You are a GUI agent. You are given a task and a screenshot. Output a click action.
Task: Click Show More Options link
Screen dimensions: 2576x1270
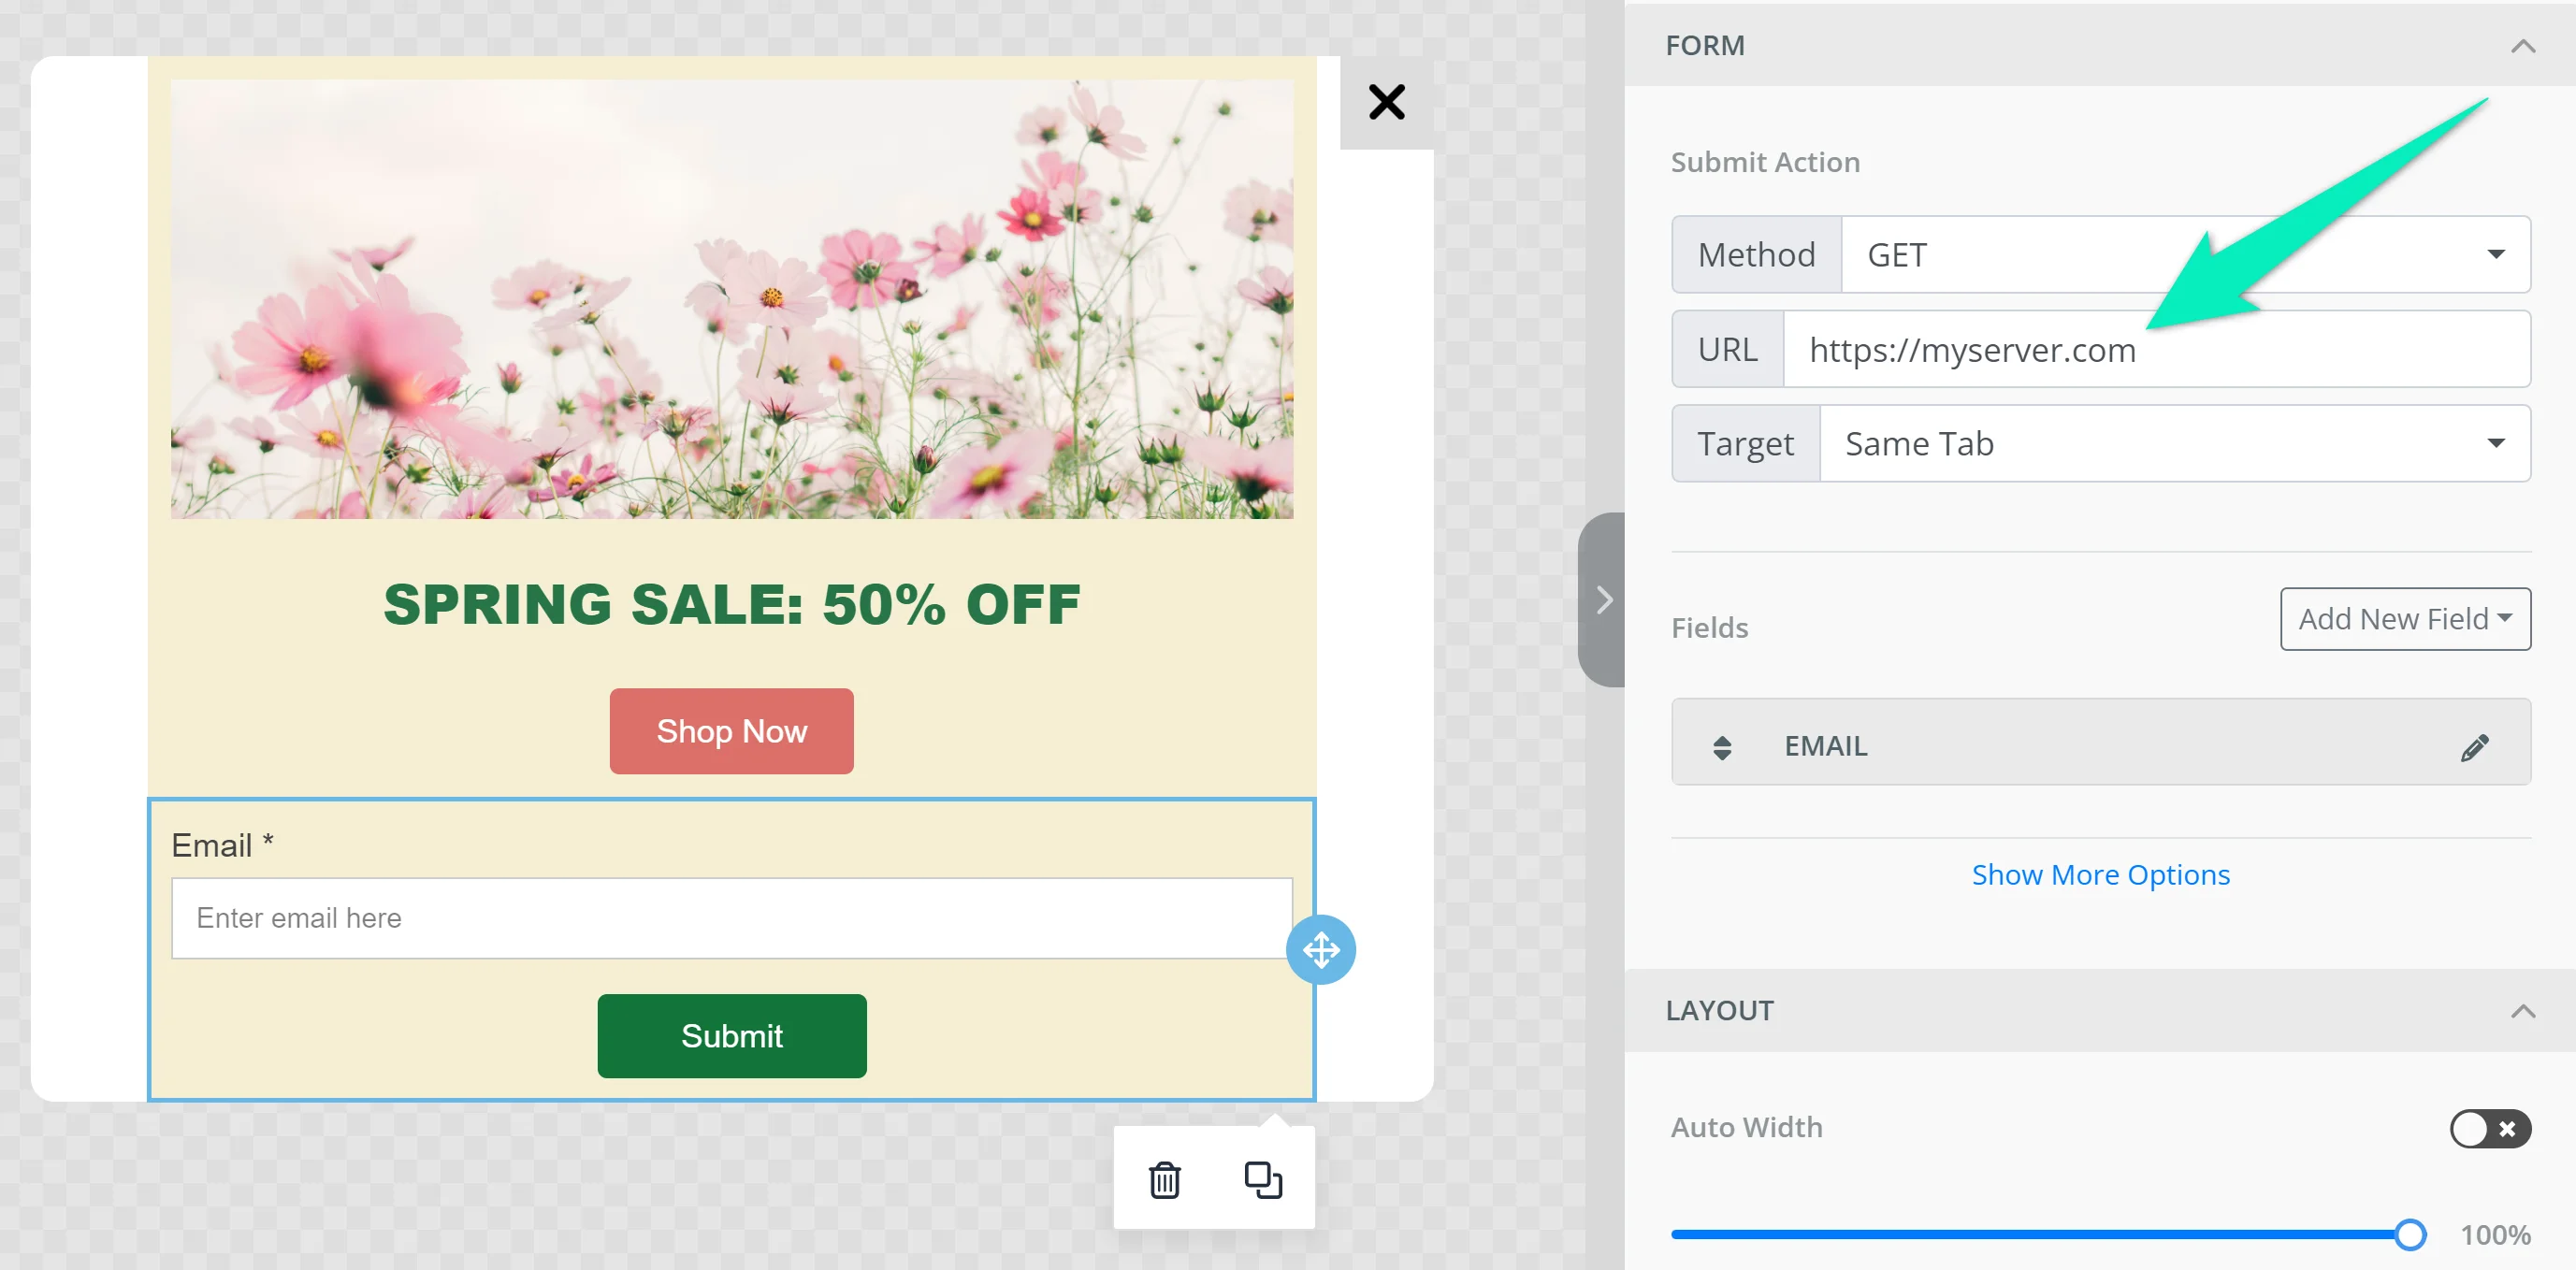point(2100,875)
